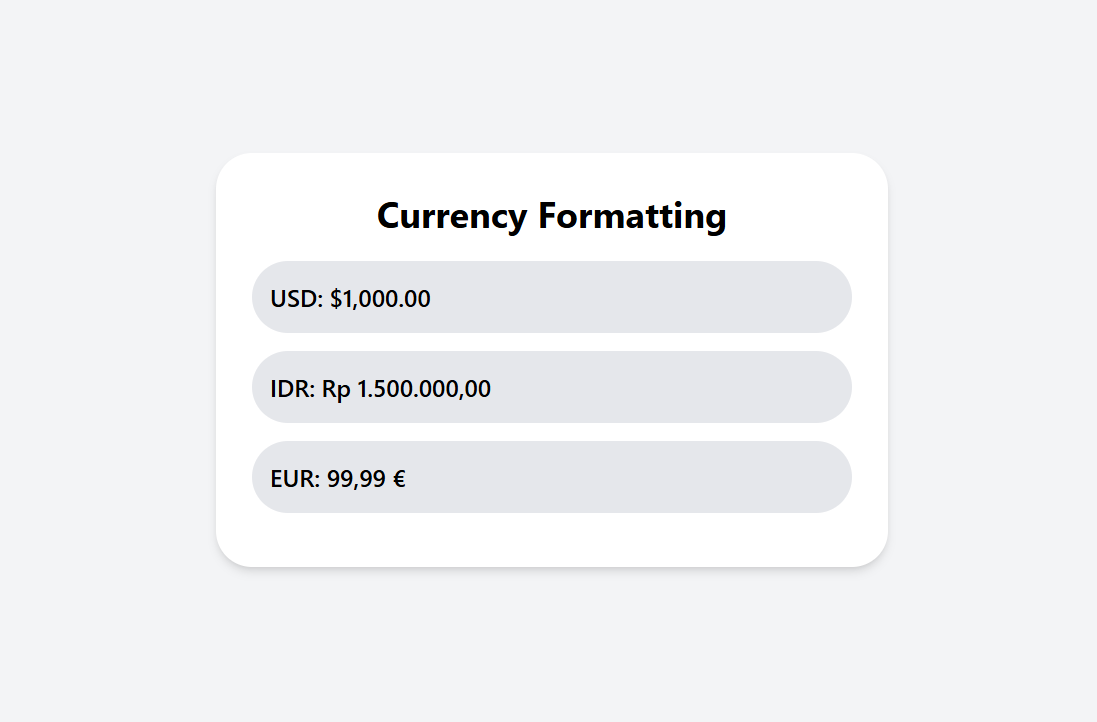Select the EUR currency row
This screenshot has width=1097, height=722.
tap(551, 477)
